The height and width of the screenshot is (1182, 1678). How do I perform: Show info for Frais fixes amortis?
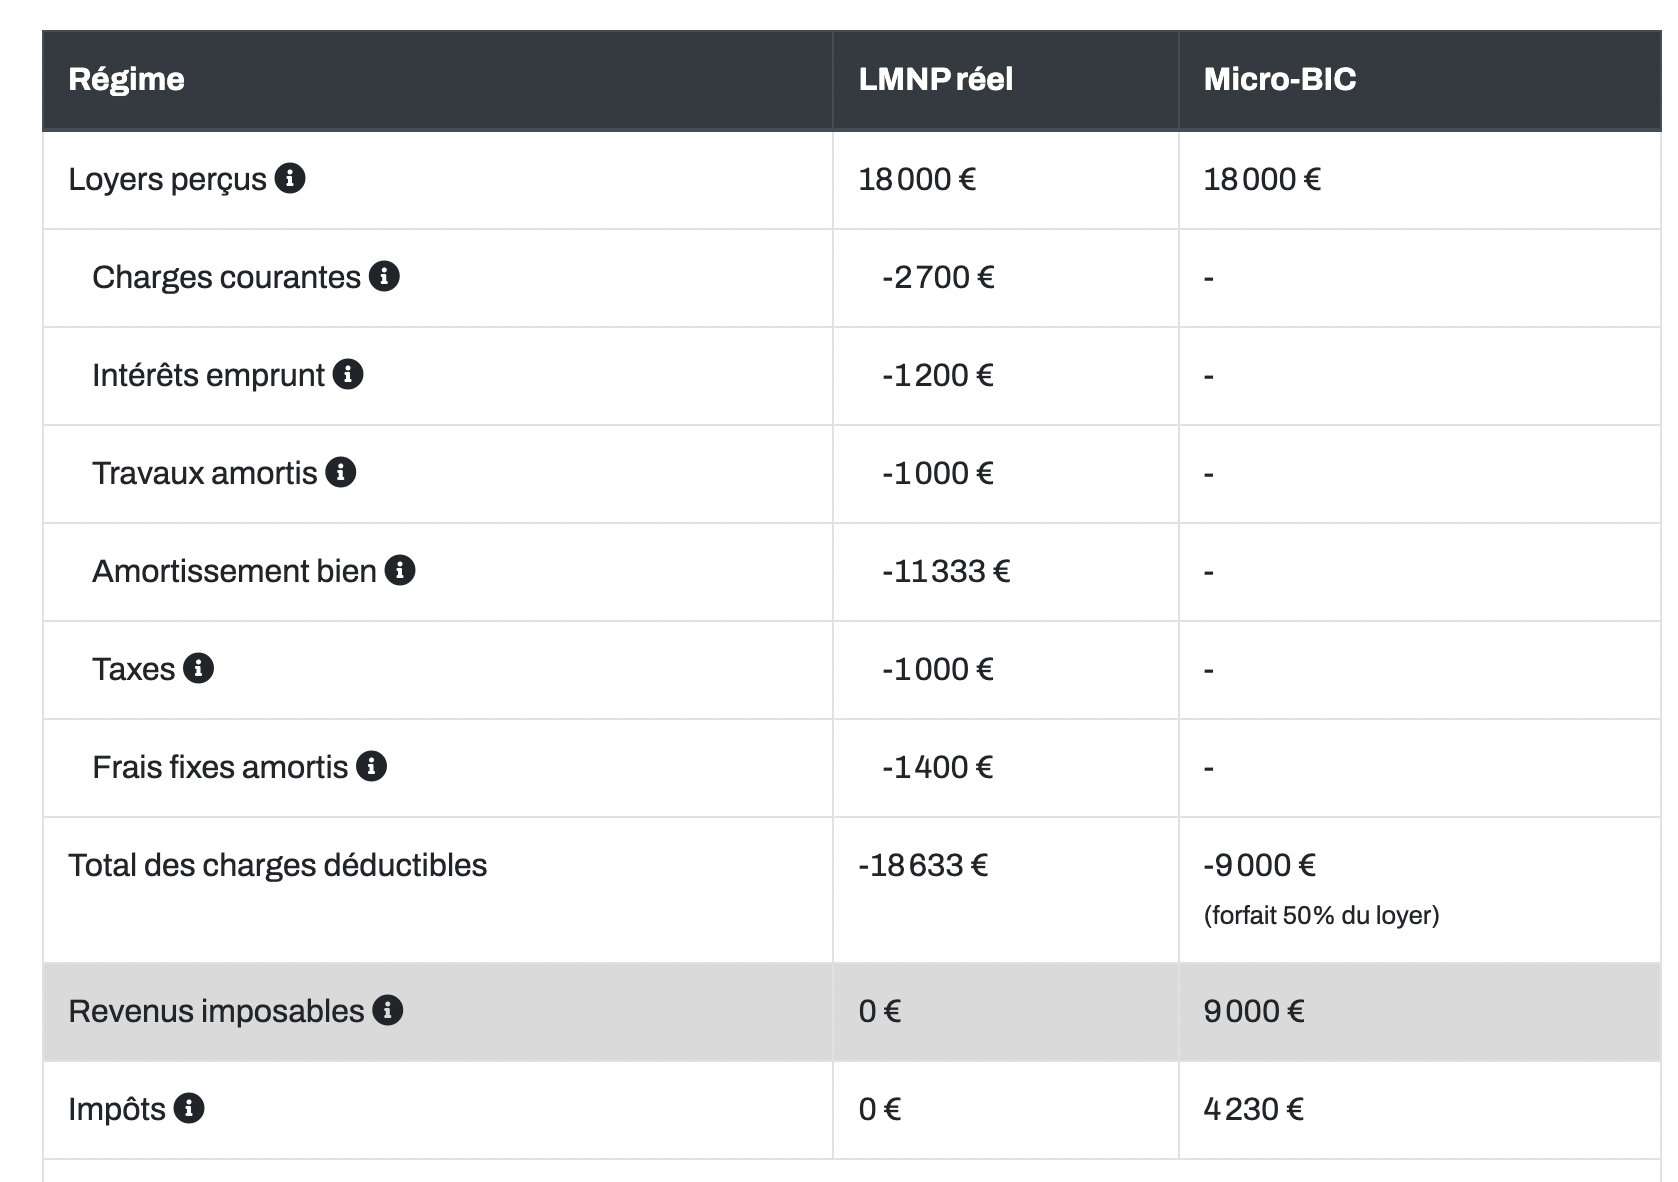[x=371, y=766]
